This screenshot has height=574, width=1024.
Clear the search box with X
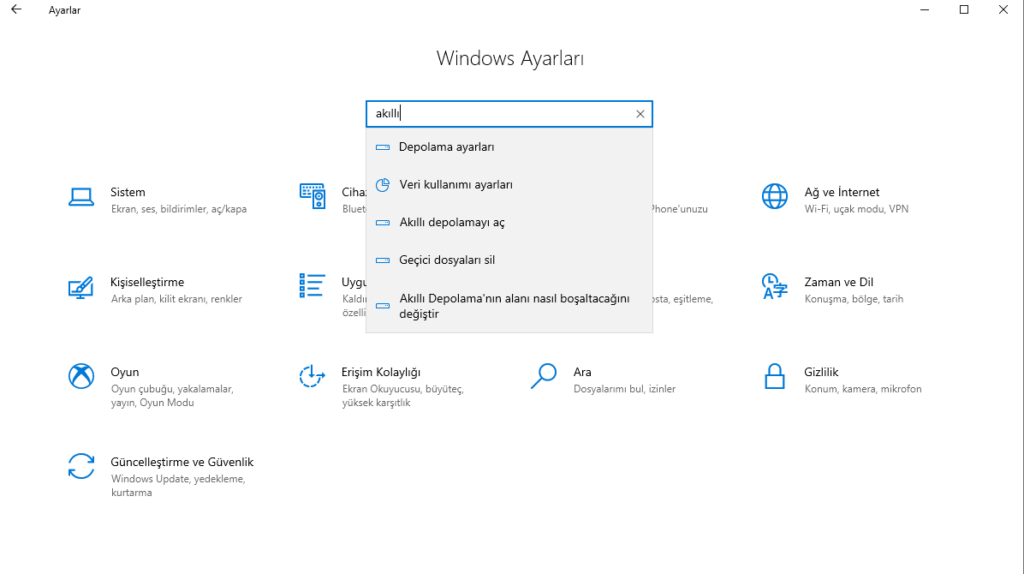tap(640, 114)
